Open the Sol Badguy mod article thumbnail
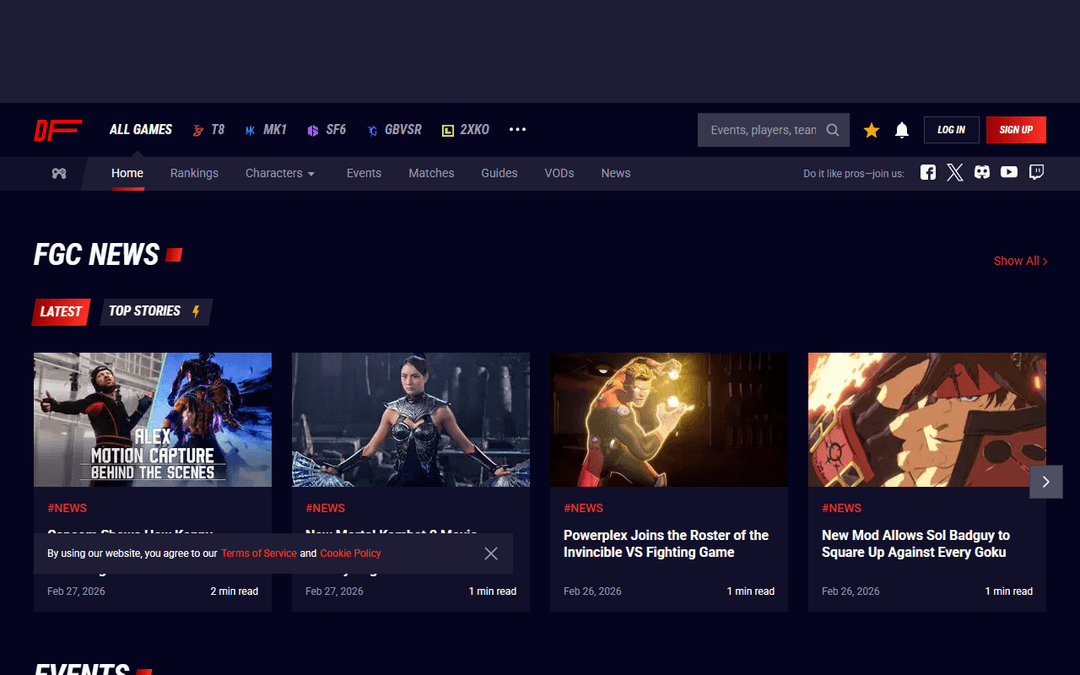 [927, 420]
